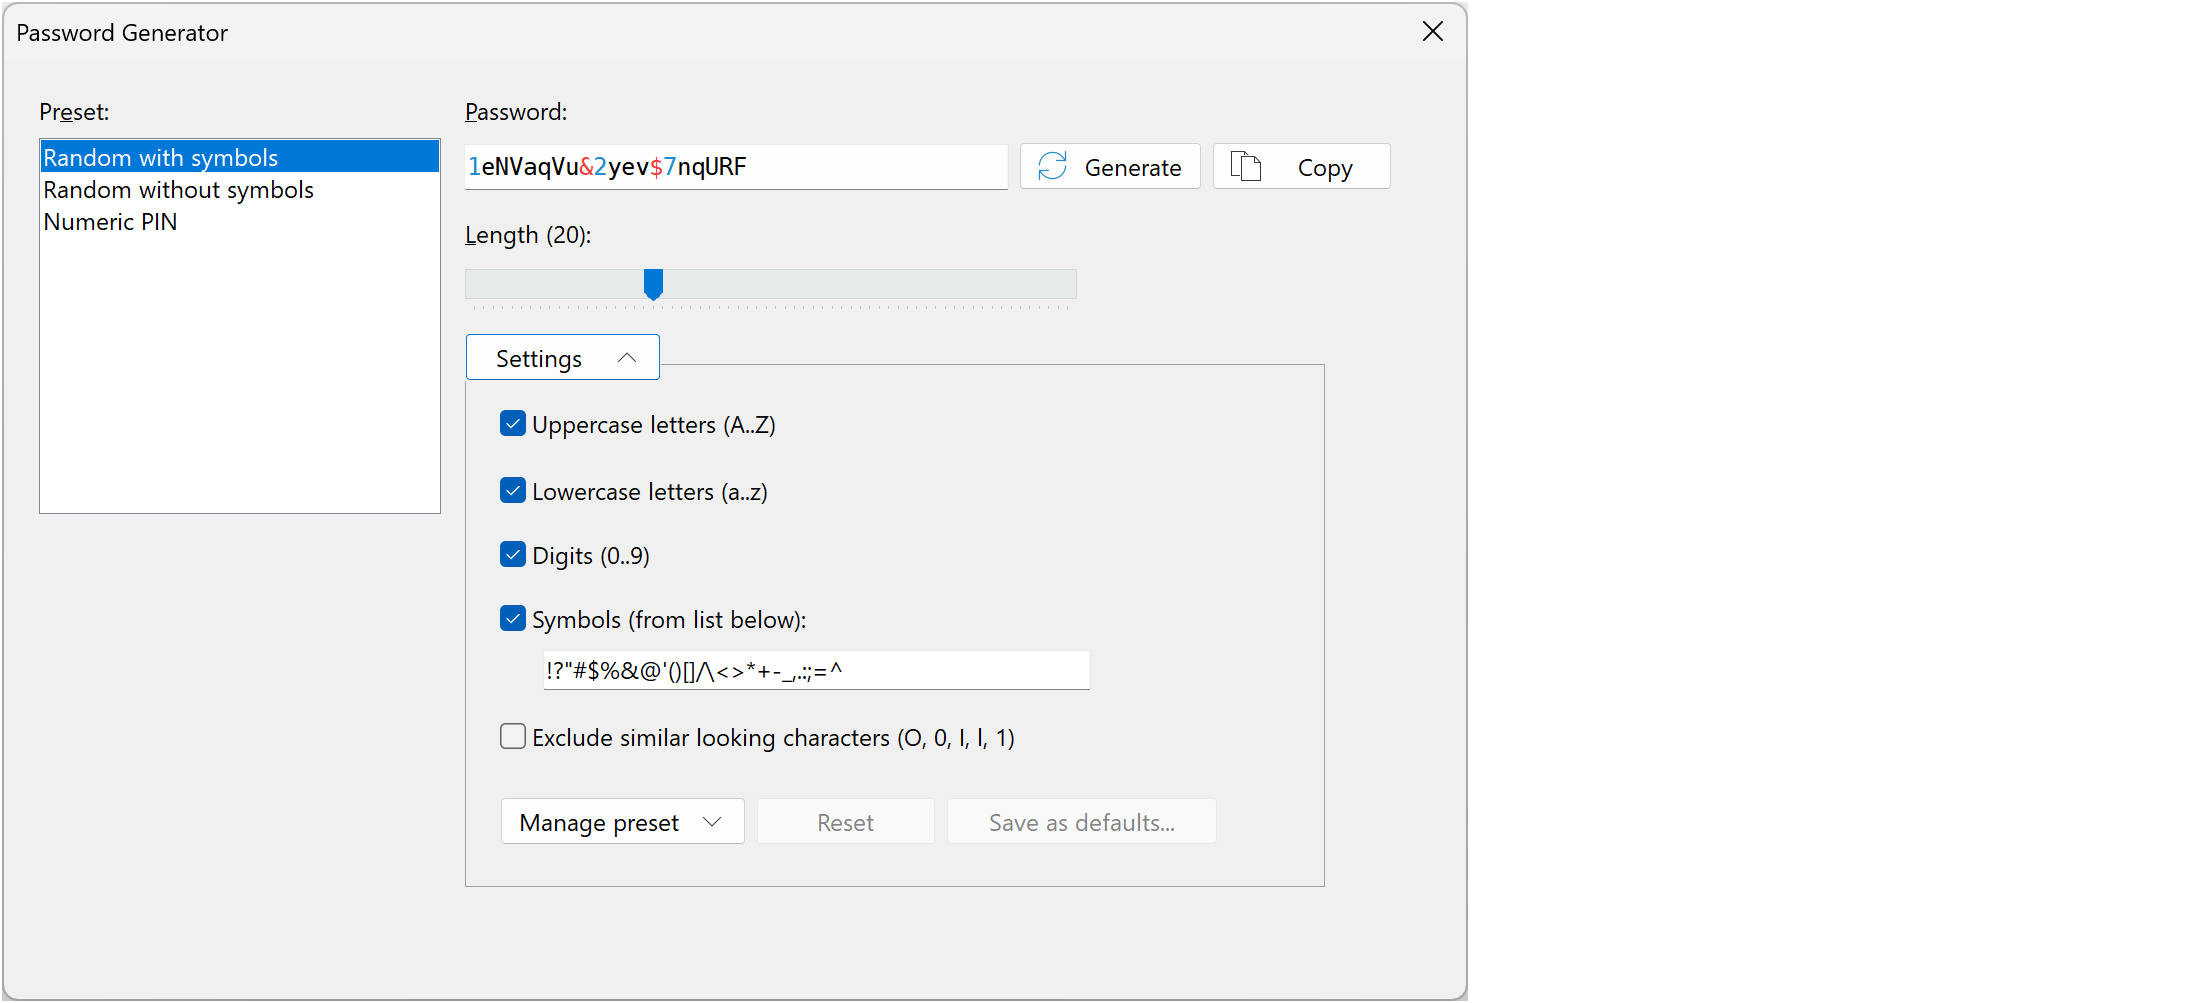Enable Exclude similar looking characters
The height and width of the screenshot is (1003, 2205).
tap(513, 737)
